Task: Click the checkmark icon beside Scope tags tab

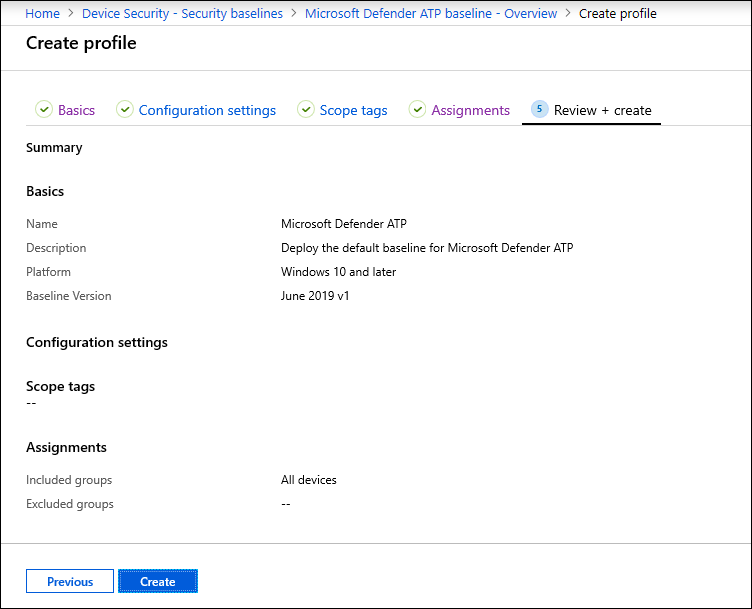Action: pos(306,110)
